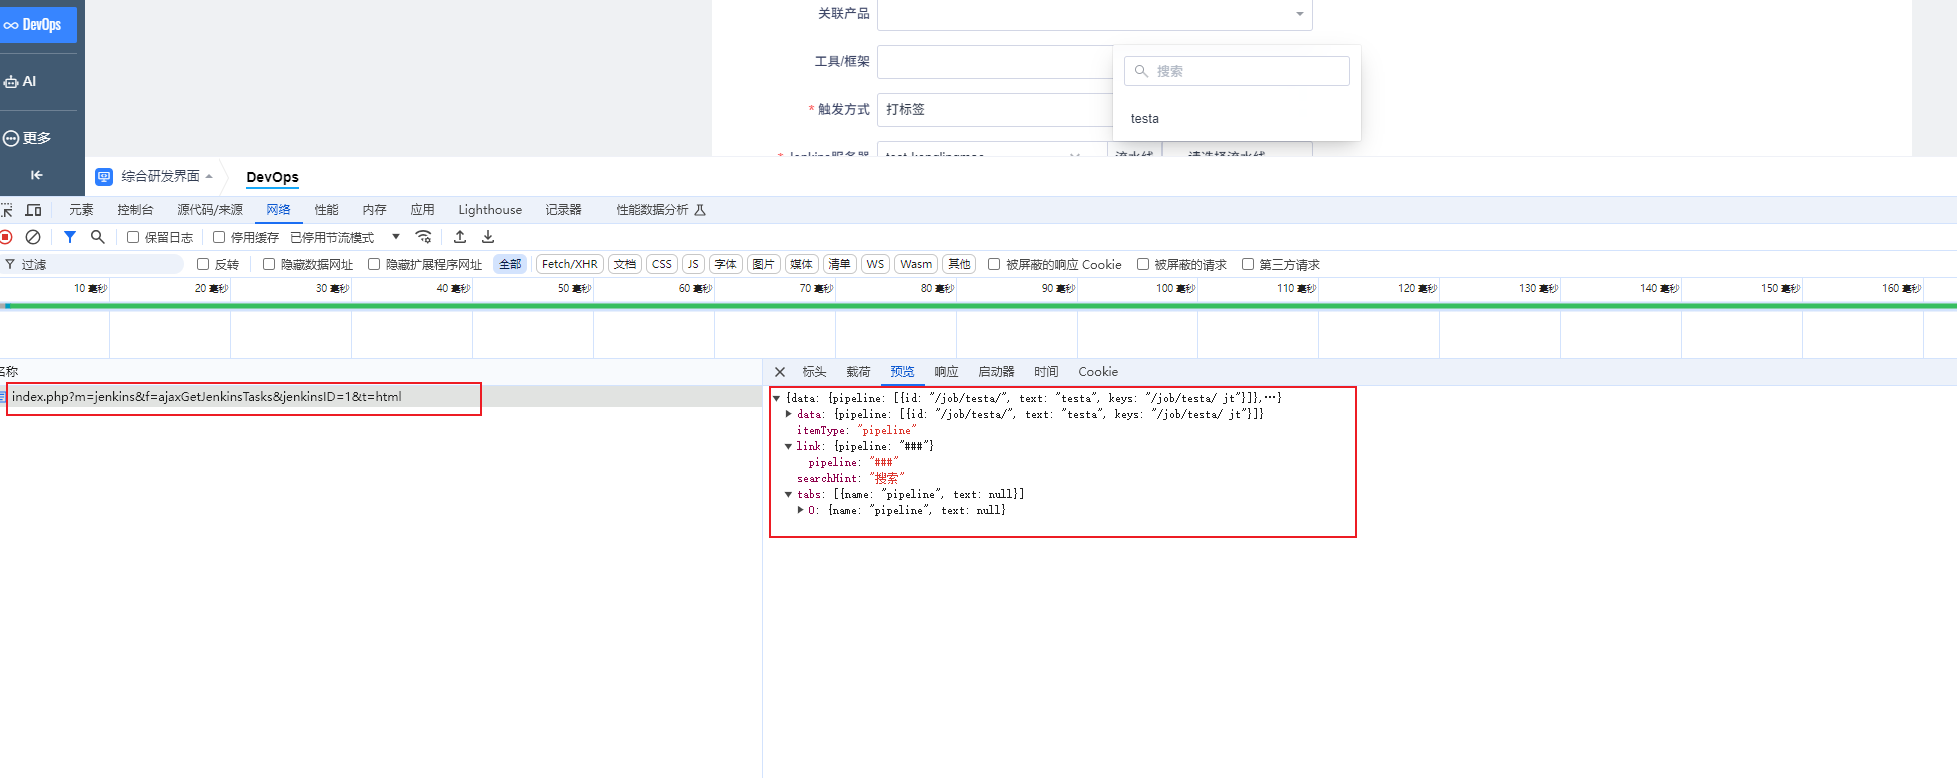
Task: Open the 更多 sidebar menu
Action: (27, 138)
